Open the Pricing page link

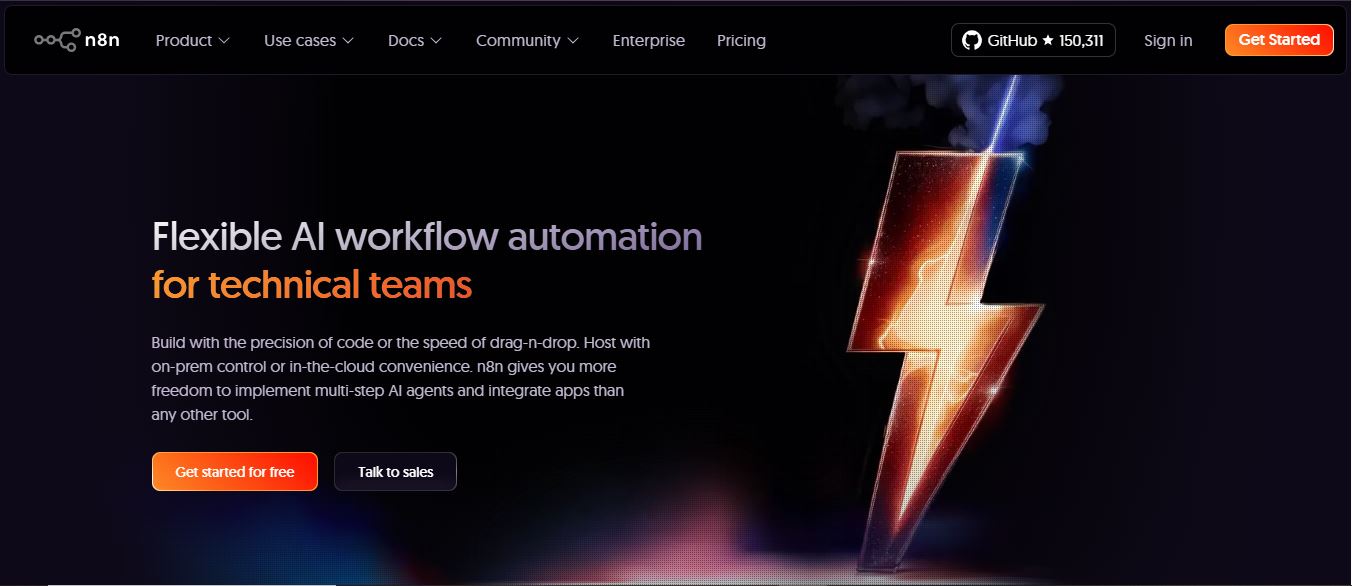[741, 41]
